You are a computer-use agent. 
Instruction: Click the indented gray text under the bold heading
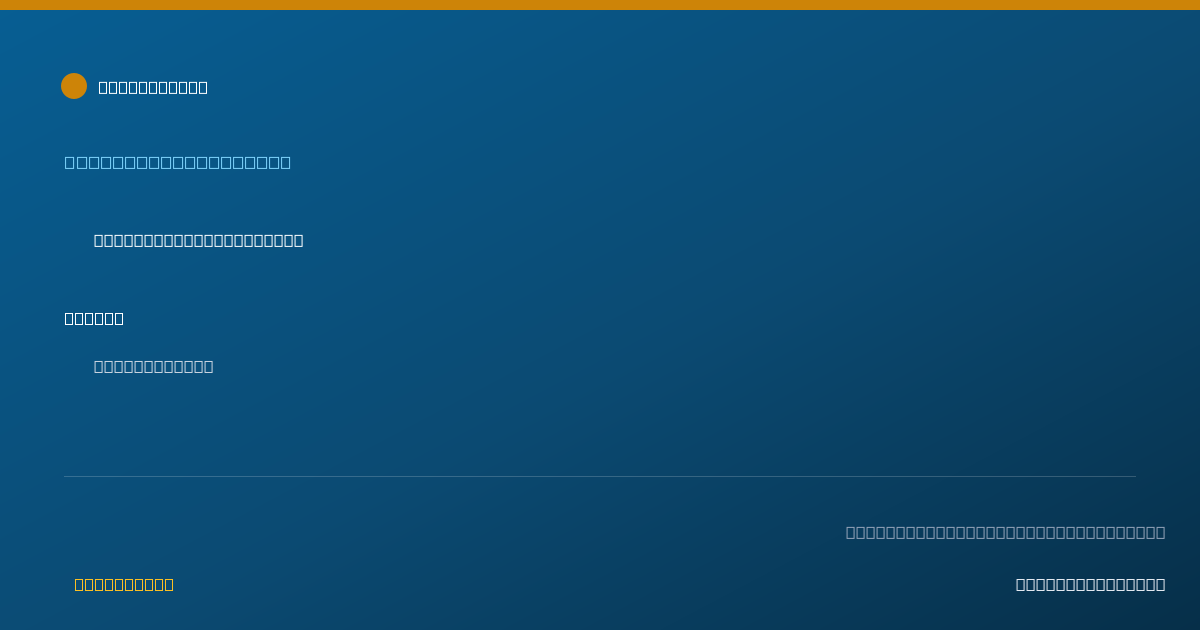[154, 366]
